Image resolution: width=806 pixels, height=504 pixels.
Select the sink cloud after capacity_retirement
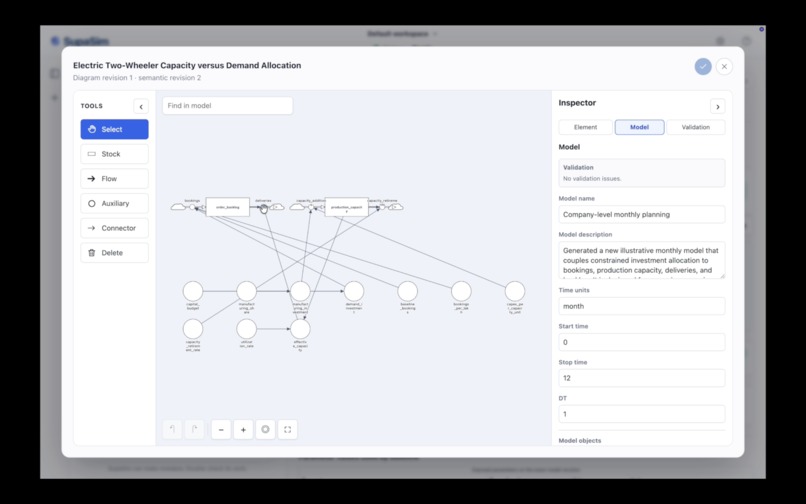[396, 207]
